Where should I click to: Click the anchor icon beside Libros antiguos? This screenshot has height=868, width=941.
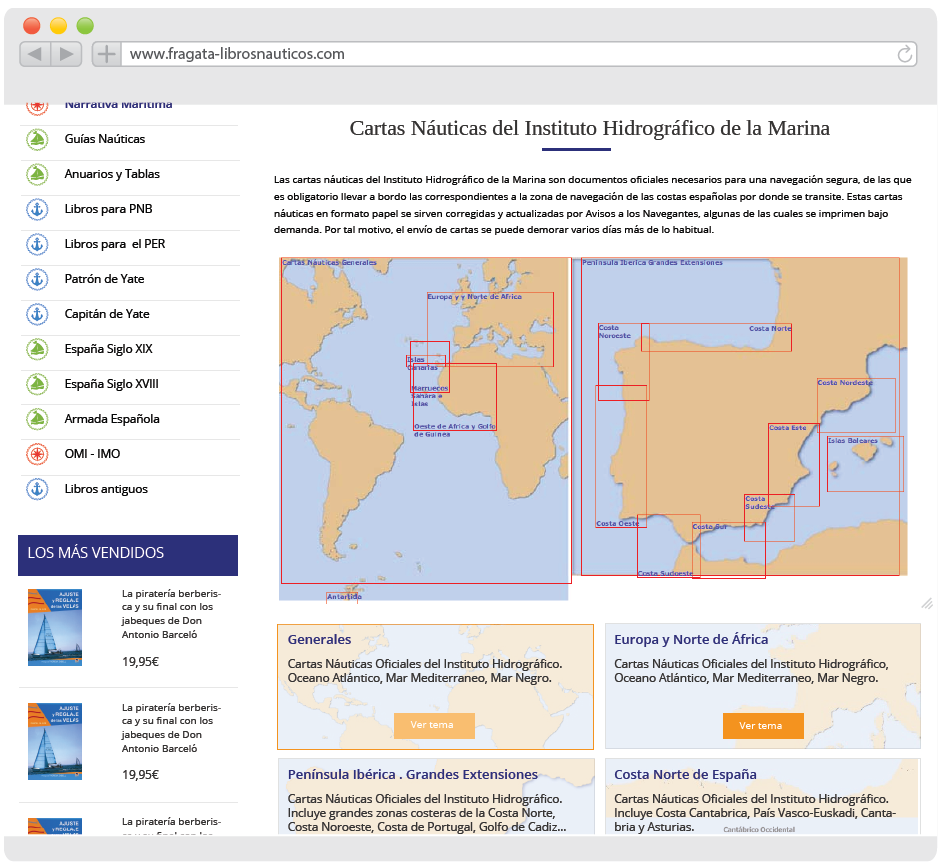37,489
